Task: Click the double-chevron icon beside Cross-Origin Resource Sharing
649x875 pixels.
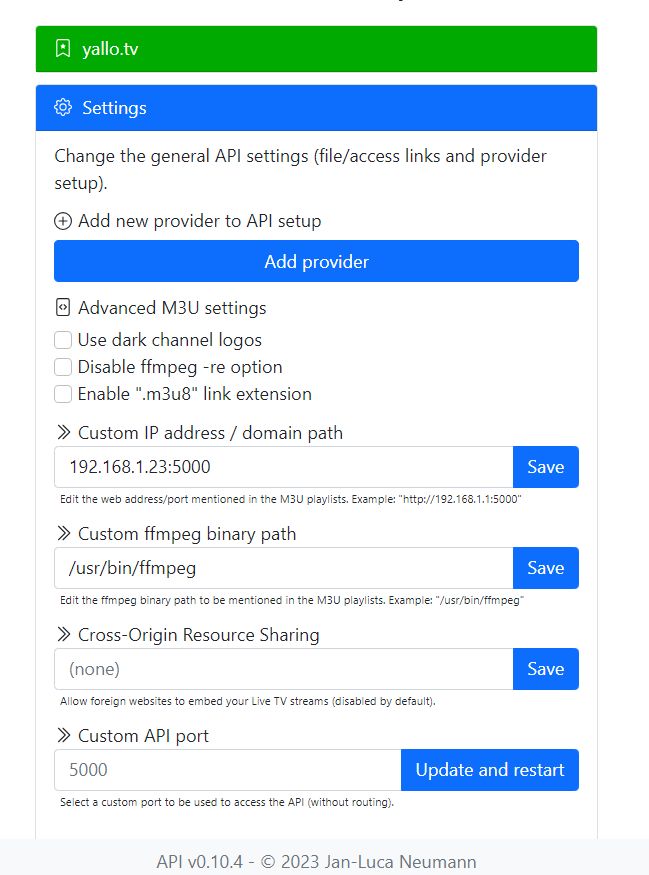Action: pos(64,634)
